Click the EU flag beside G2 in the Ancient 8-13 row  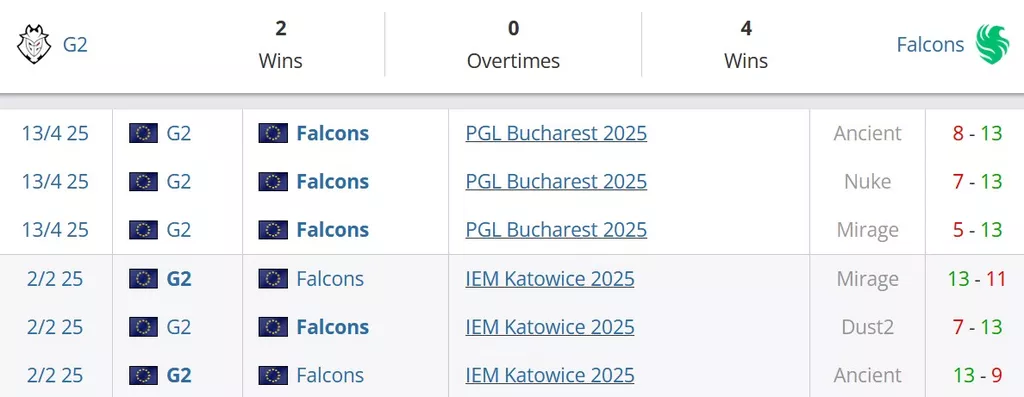(x=143, y=133)
